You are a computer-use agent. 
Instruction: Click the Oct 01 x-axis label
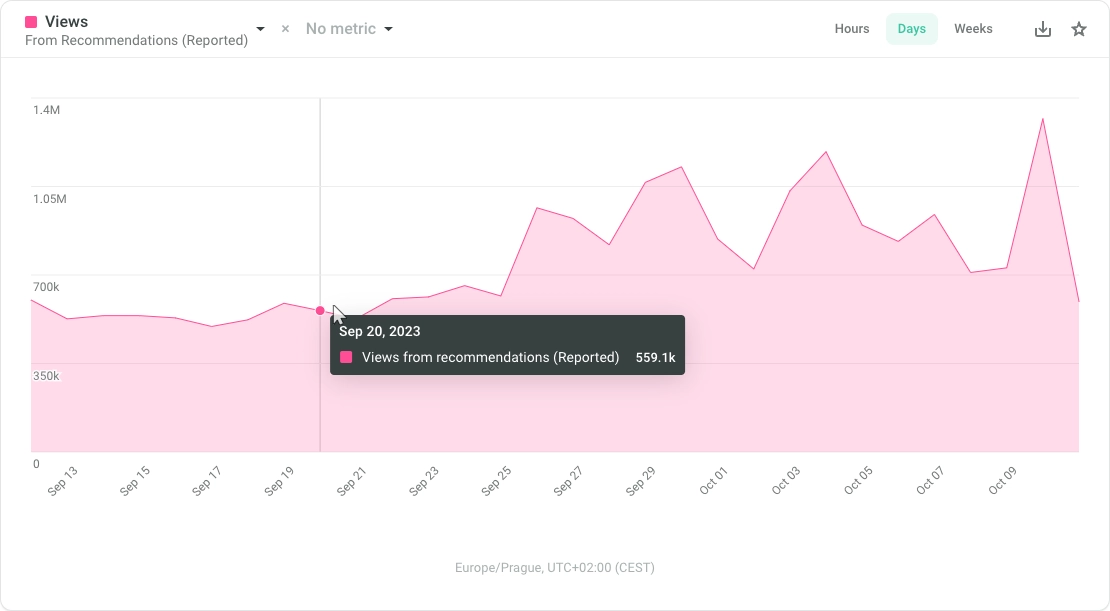[x=713, y=481]
